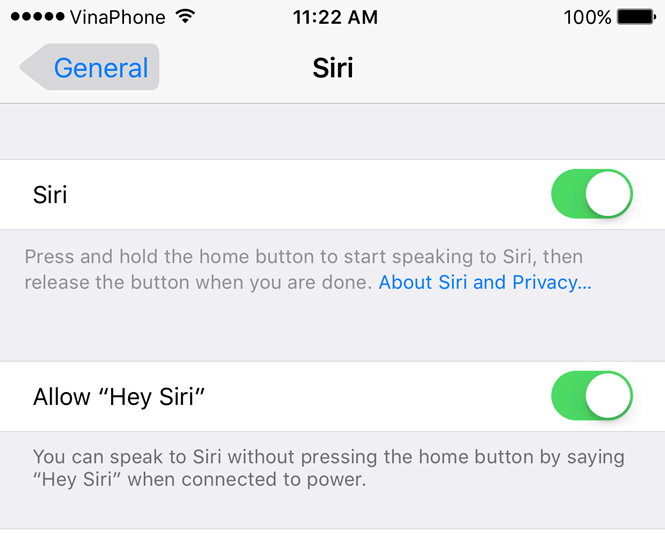Tap the 100% battery percentage text
The image size is (665, 533).
tap(587, 17)
